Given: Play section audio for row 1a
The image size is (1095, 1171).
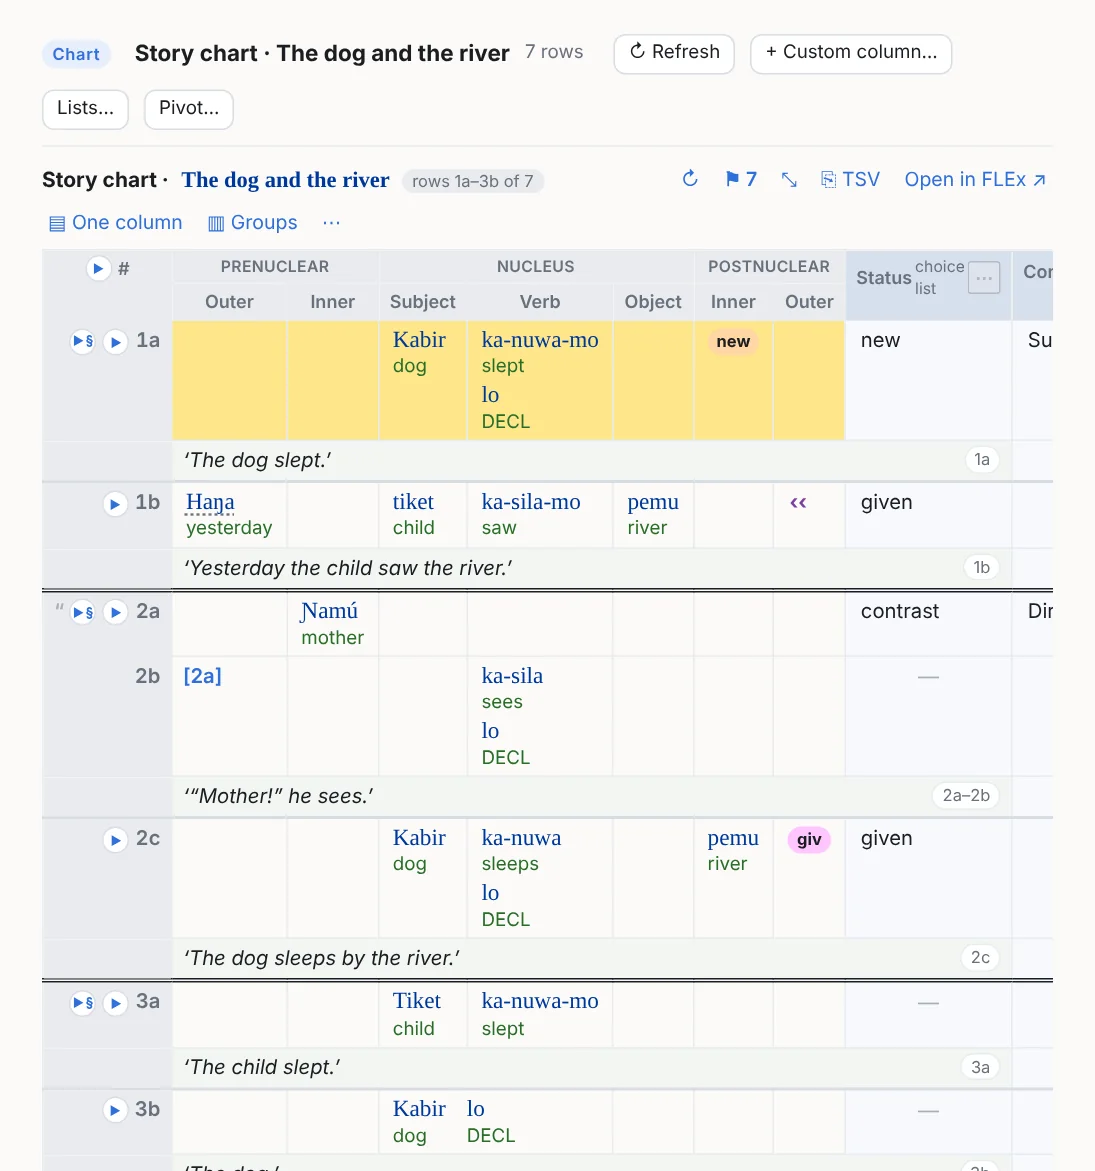Looking at the screenshot, I should [83, 342].
